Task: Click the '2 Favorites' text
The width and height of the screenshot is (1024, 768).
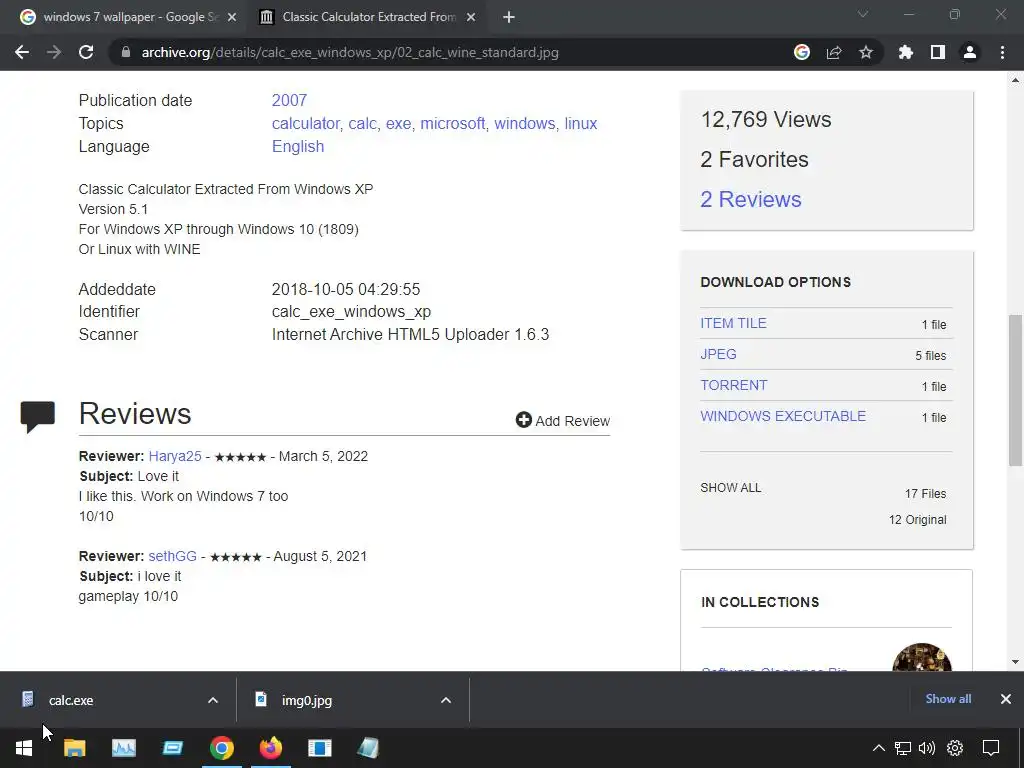Action: 754,159
